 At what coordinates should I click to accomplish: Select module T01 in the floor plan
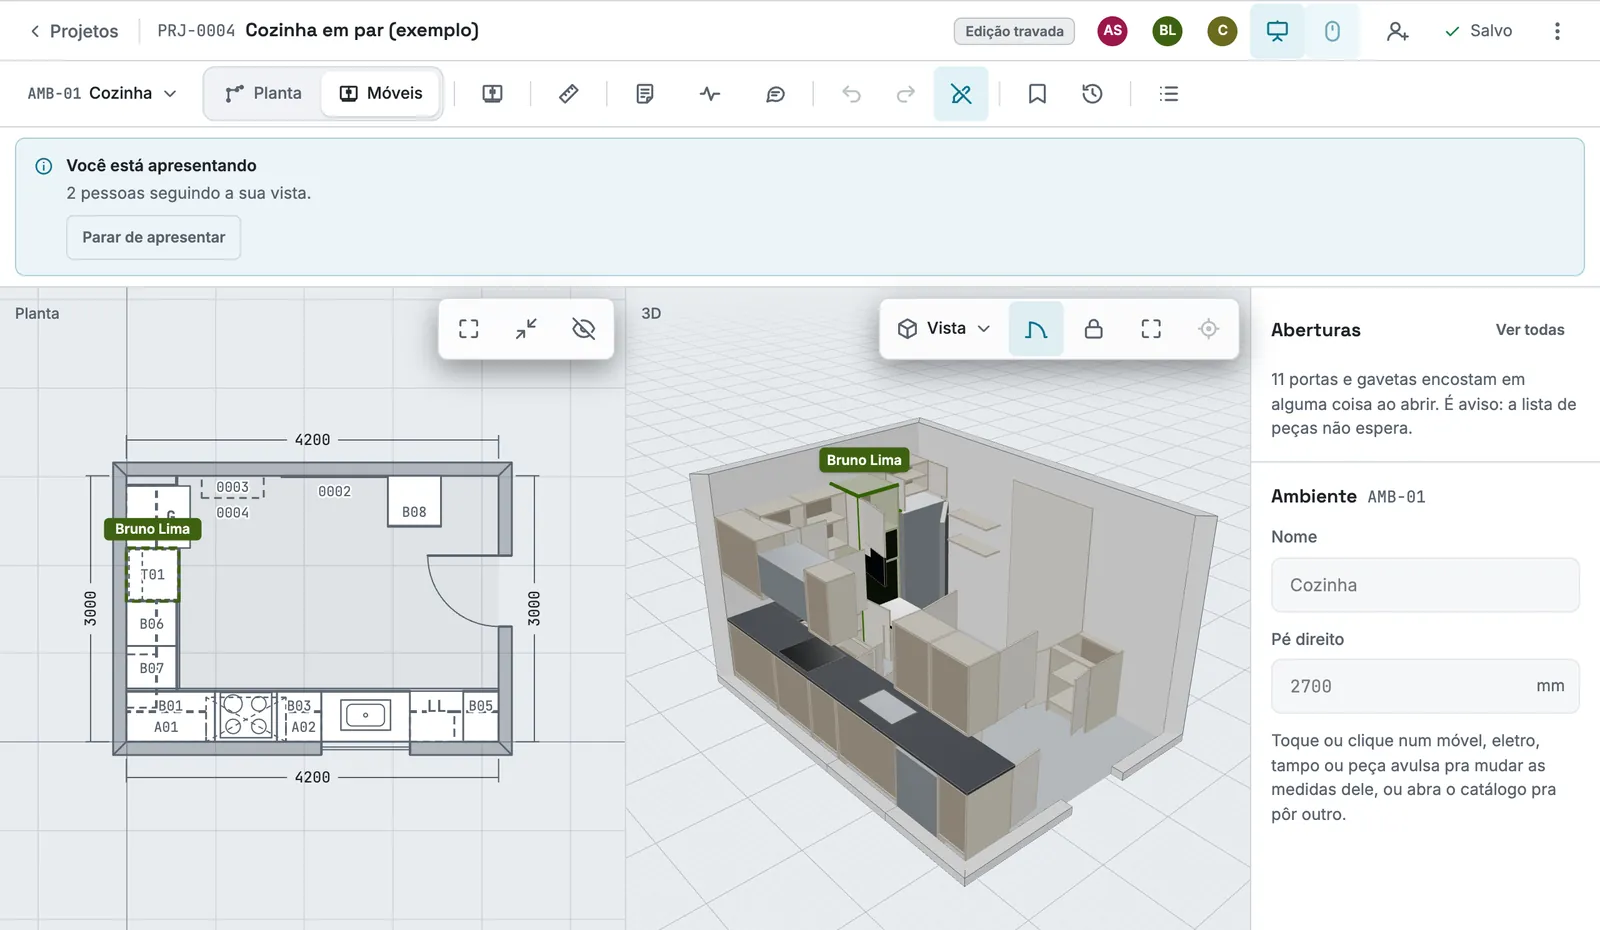(x=152, y=574)
